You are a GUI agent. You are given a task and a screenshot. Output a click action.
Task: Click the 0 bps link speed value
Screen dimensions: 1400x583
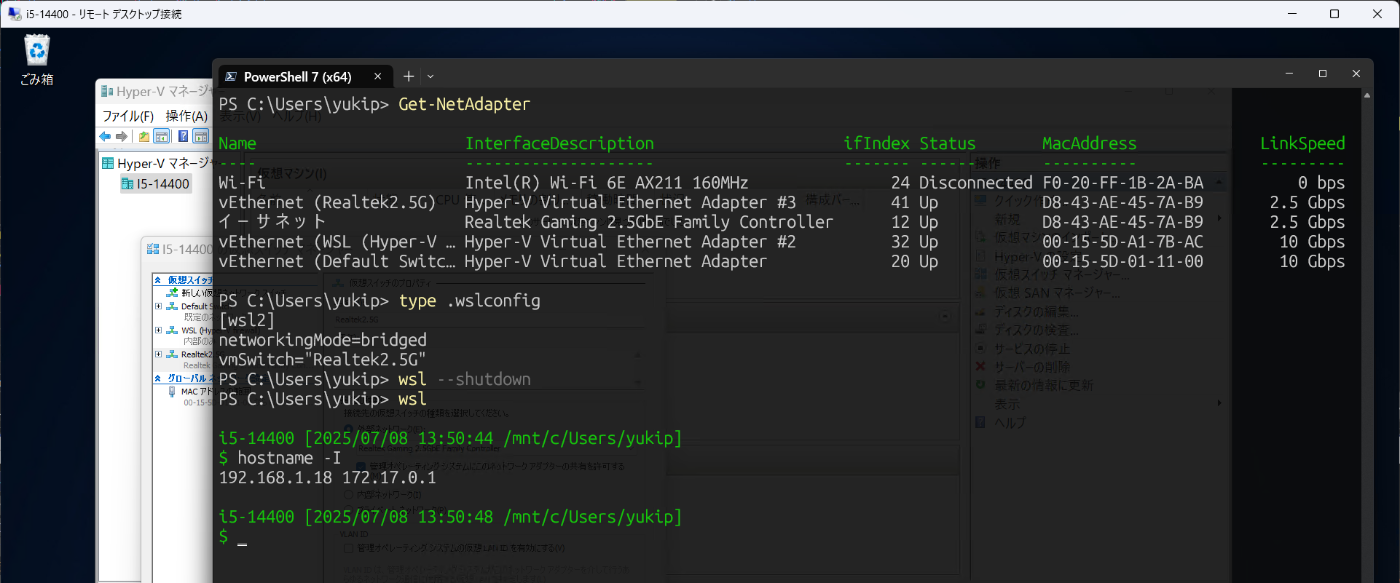click(x=1321, y=183)
